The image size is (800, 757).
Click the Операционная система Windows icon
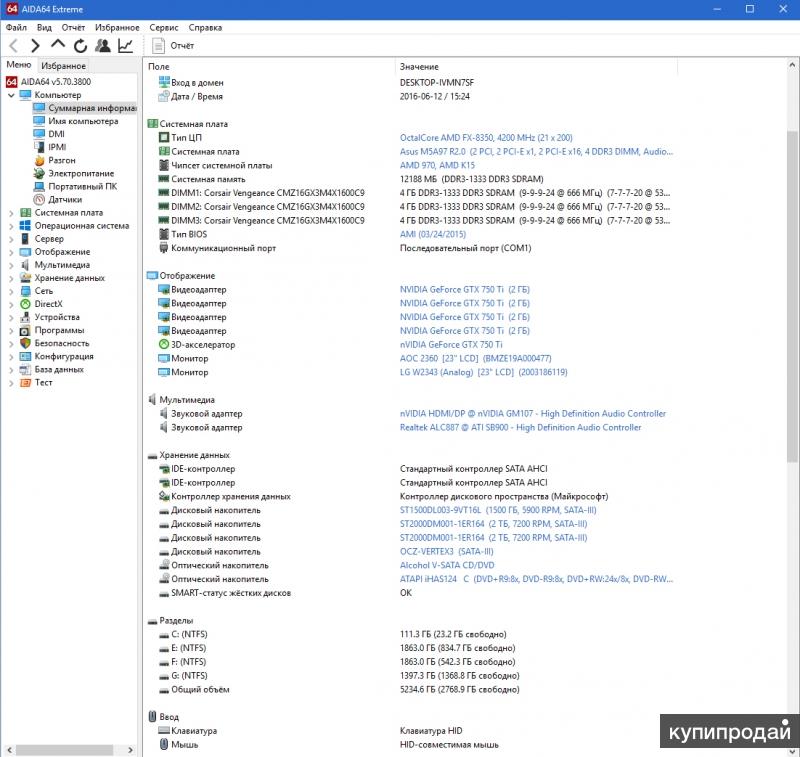pyautogui.click(x=25, y=225)
